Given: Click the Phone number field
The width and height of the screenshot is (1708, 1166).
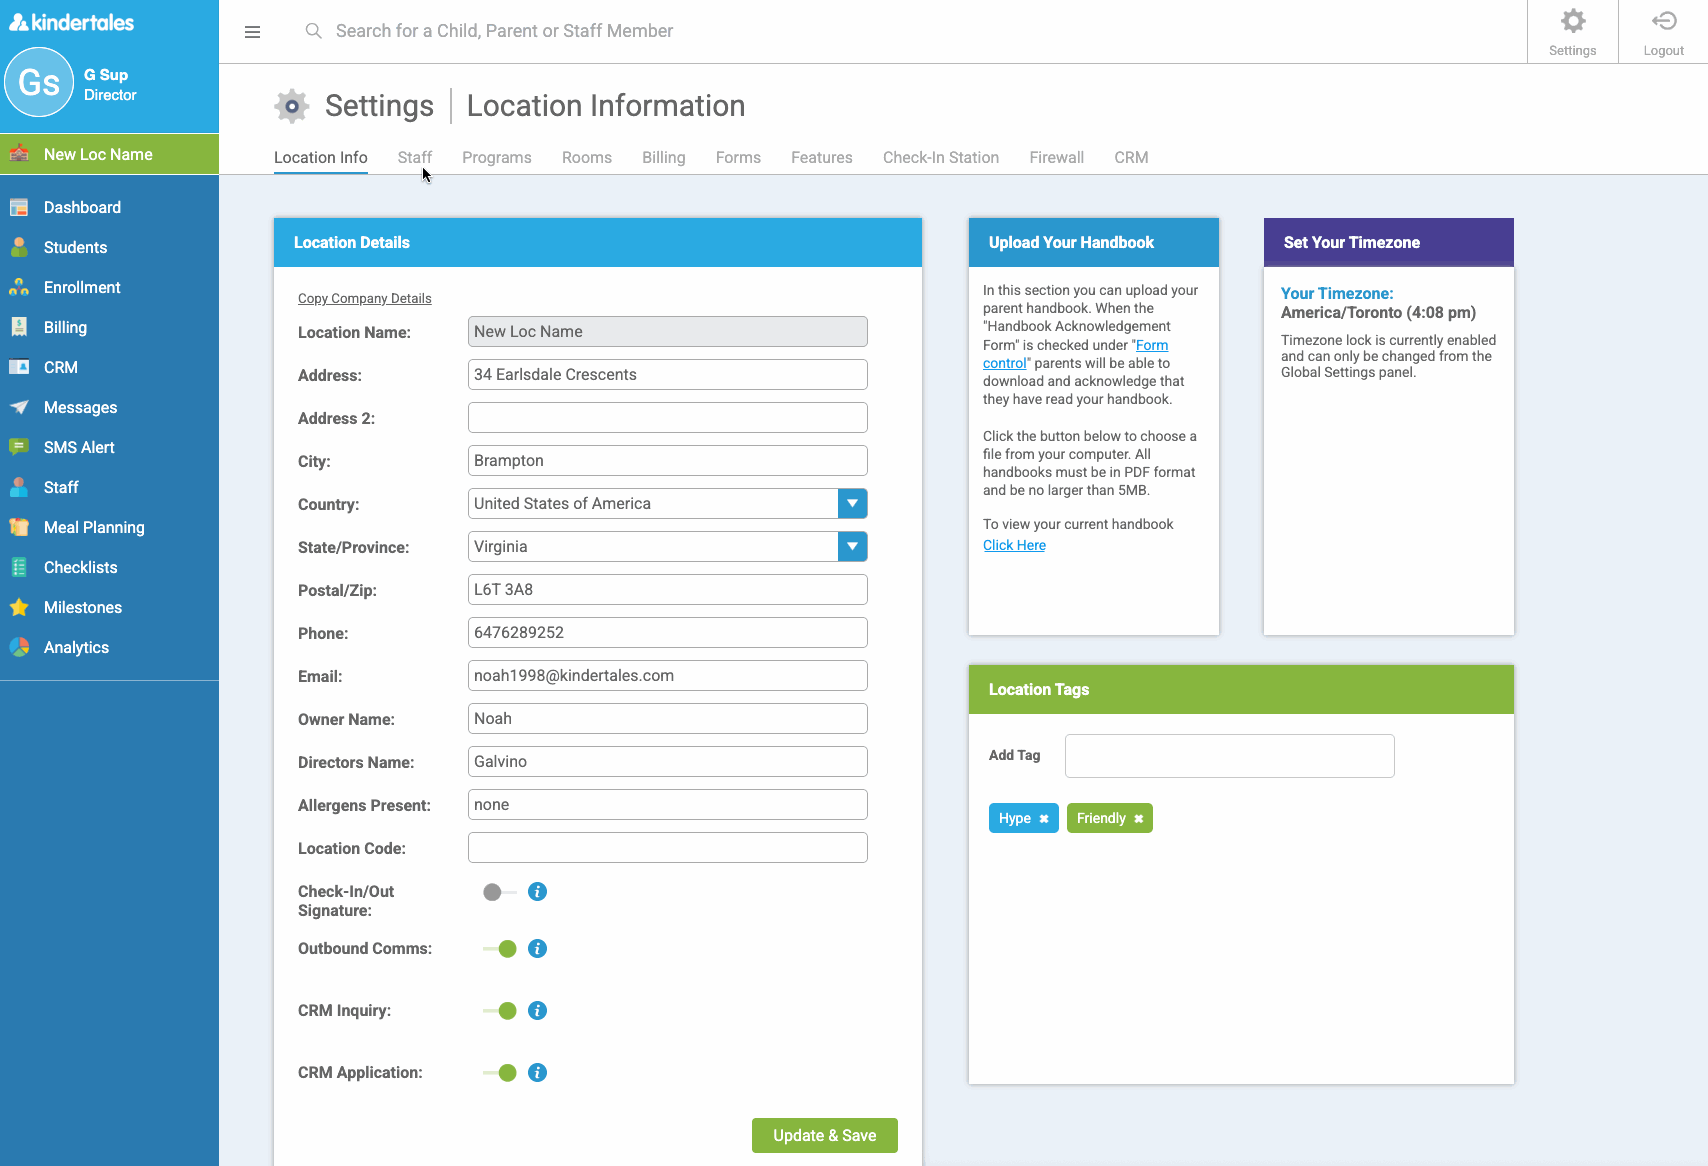Looking at the screenshot, I should (x=667, y=632).
